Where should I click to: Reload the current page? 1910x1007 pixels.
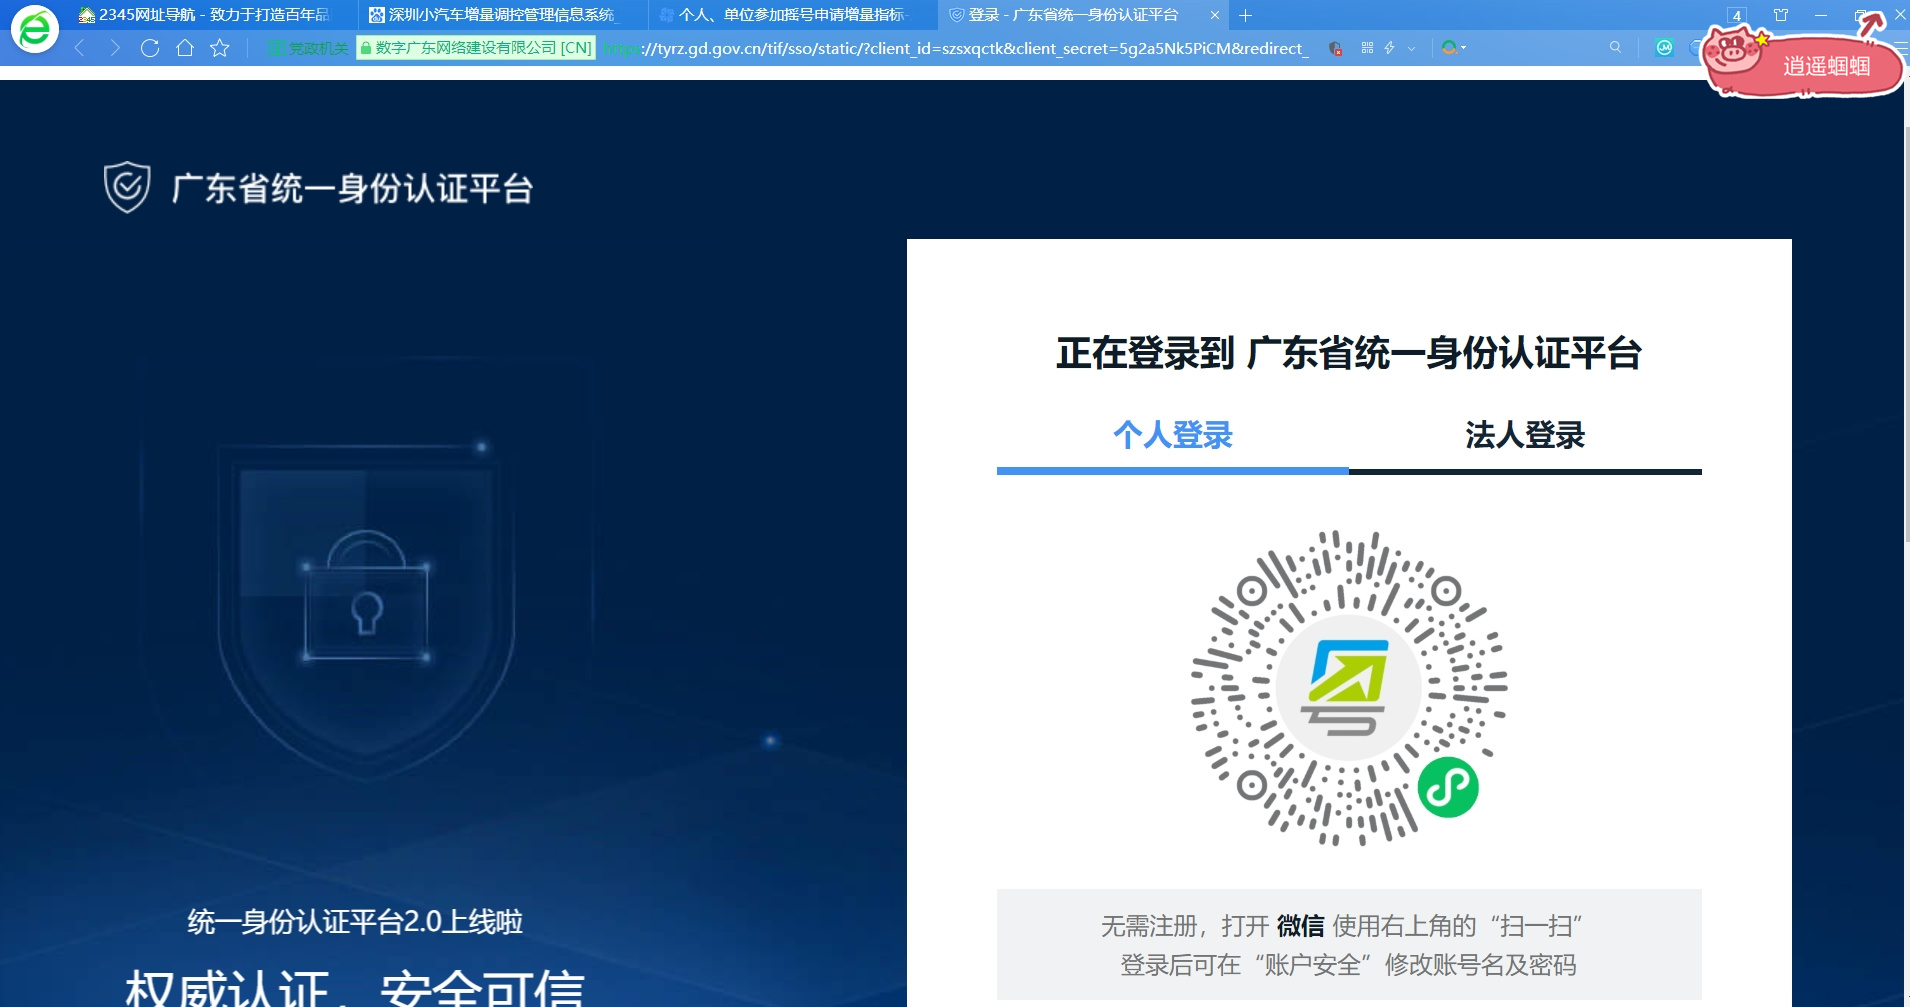(x=150, y=48)
